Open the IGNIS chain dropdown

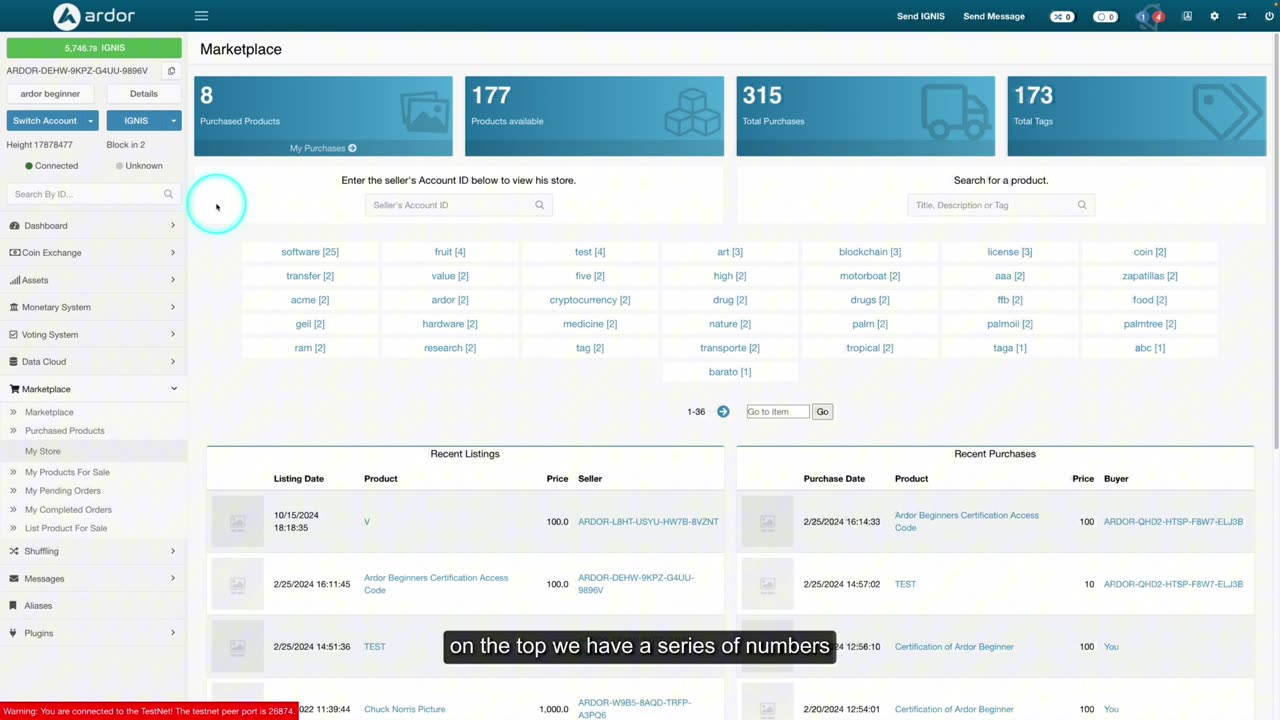(144, 121)
